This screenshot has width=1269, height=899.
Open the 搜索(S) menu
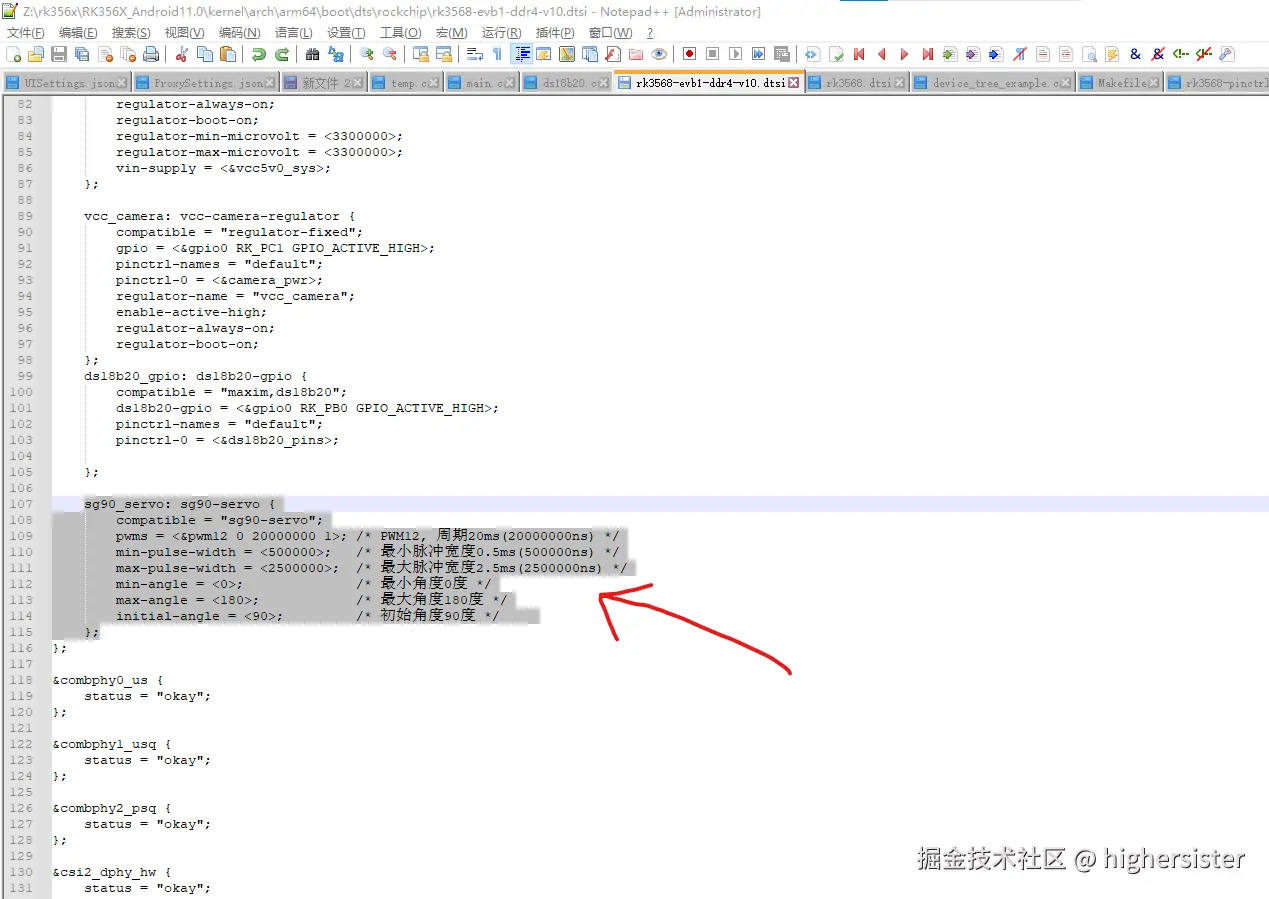(131, 33)
